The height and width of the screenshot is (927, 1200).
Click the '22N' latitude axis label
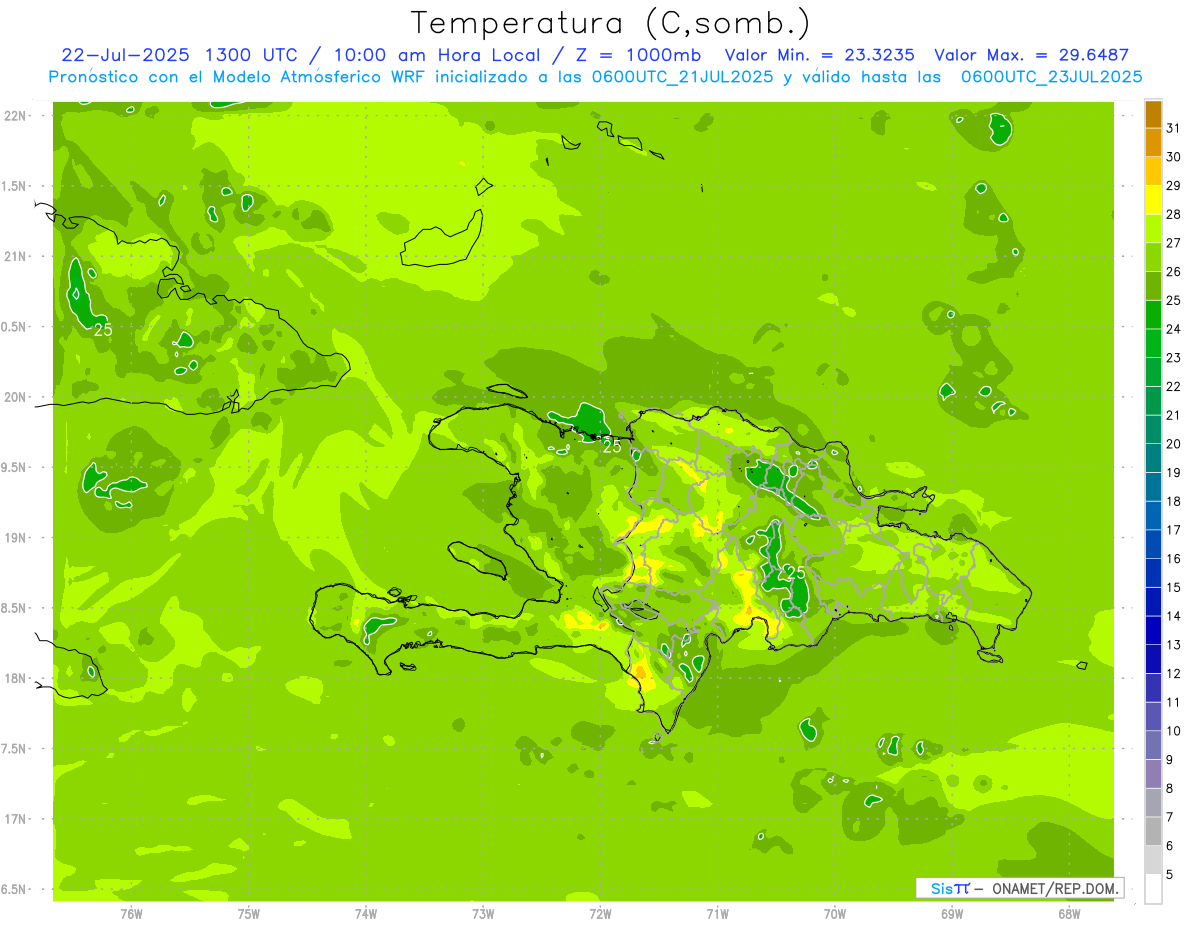pyautogui.click(x=13, y=116)
